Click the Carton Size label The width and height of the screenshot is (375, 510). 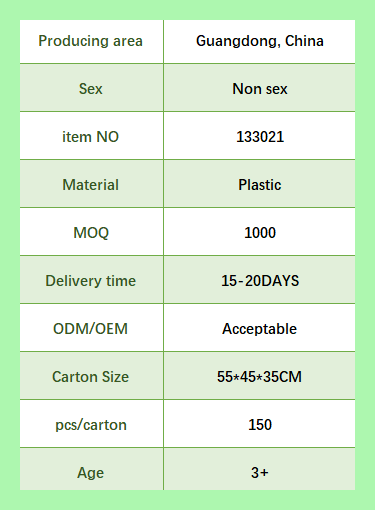91,377
